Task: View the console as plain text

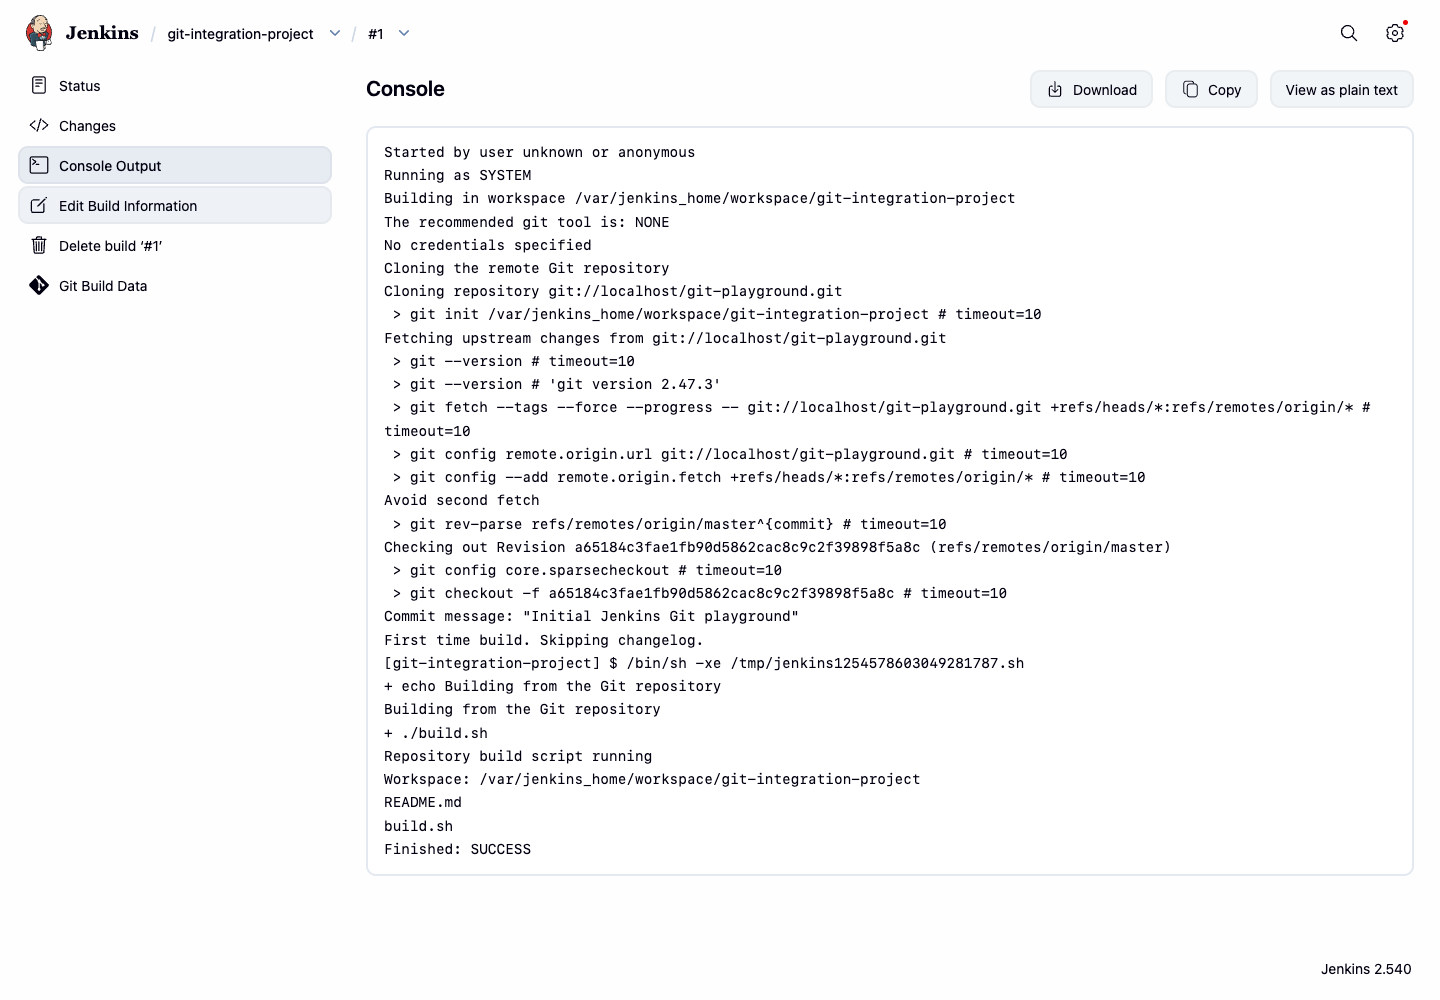Action: pyautogui.click(x=1341, y=89)
